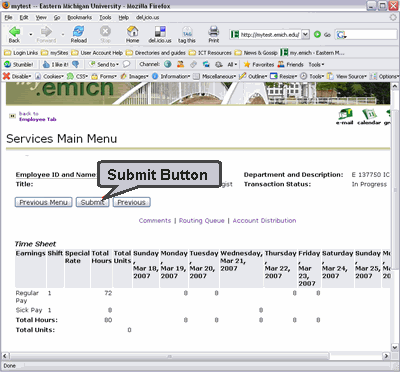Open the del.icio.us menu

coord(148,17)
